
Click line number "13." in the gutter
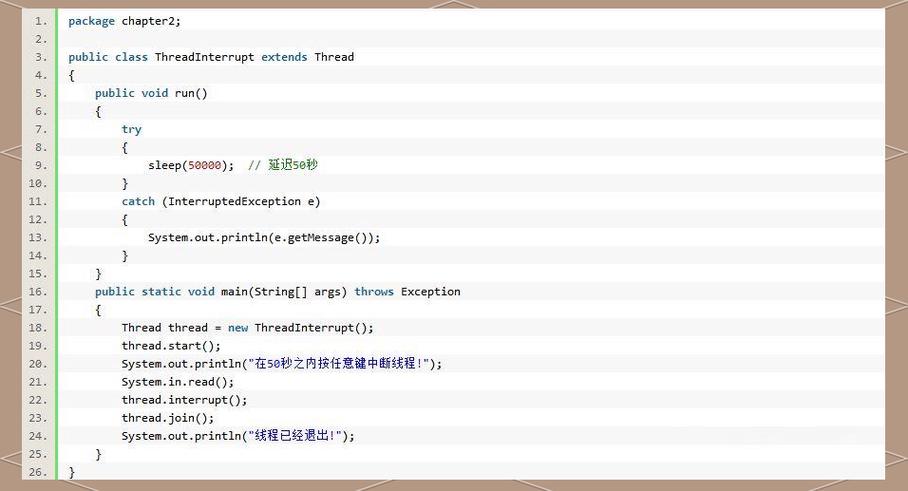[38, 238]
